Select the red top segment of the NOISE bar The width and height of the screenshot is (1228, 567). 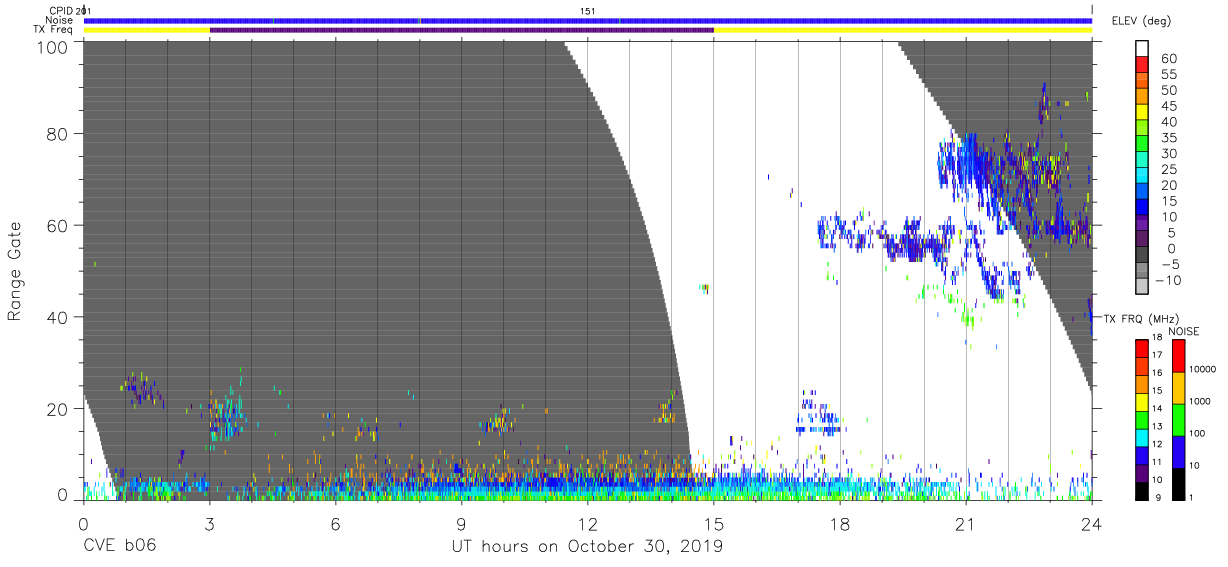(x=1178, y=355)
